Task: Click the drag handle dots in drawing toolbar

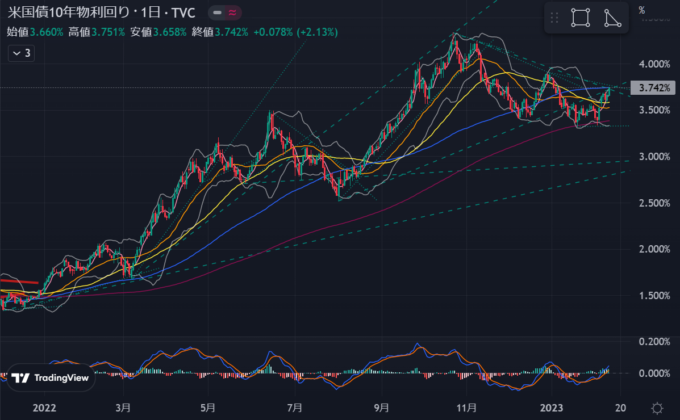Action: (555, 18)
